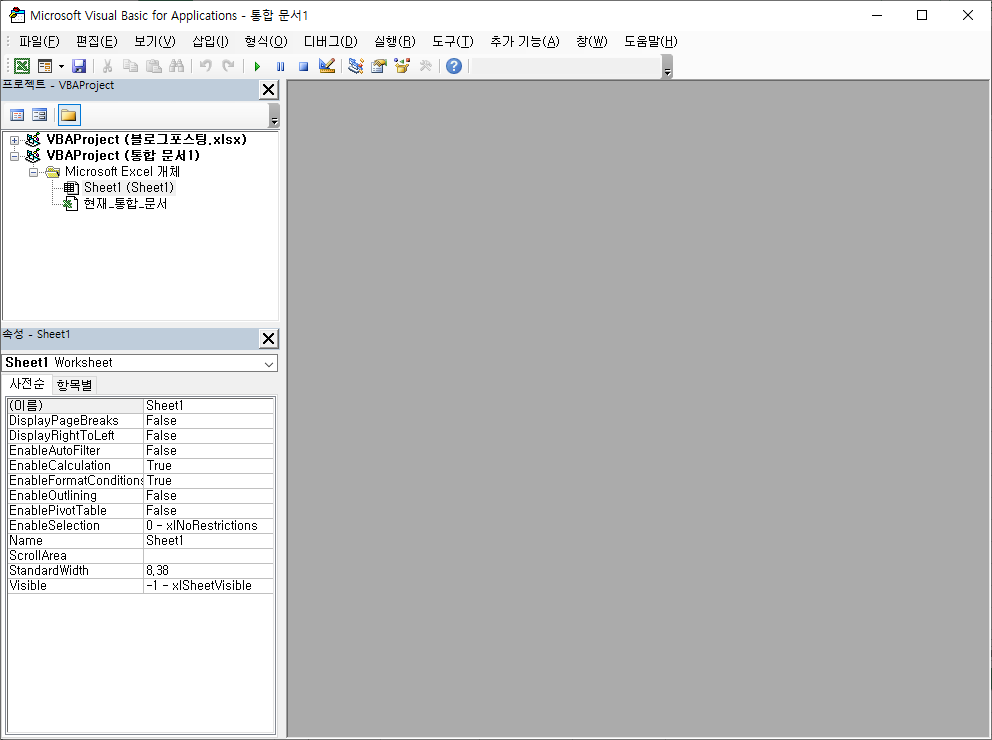992x740 pixels.
Task: Select the StandardWidth value 8.38
Action: tap(209, 570)
